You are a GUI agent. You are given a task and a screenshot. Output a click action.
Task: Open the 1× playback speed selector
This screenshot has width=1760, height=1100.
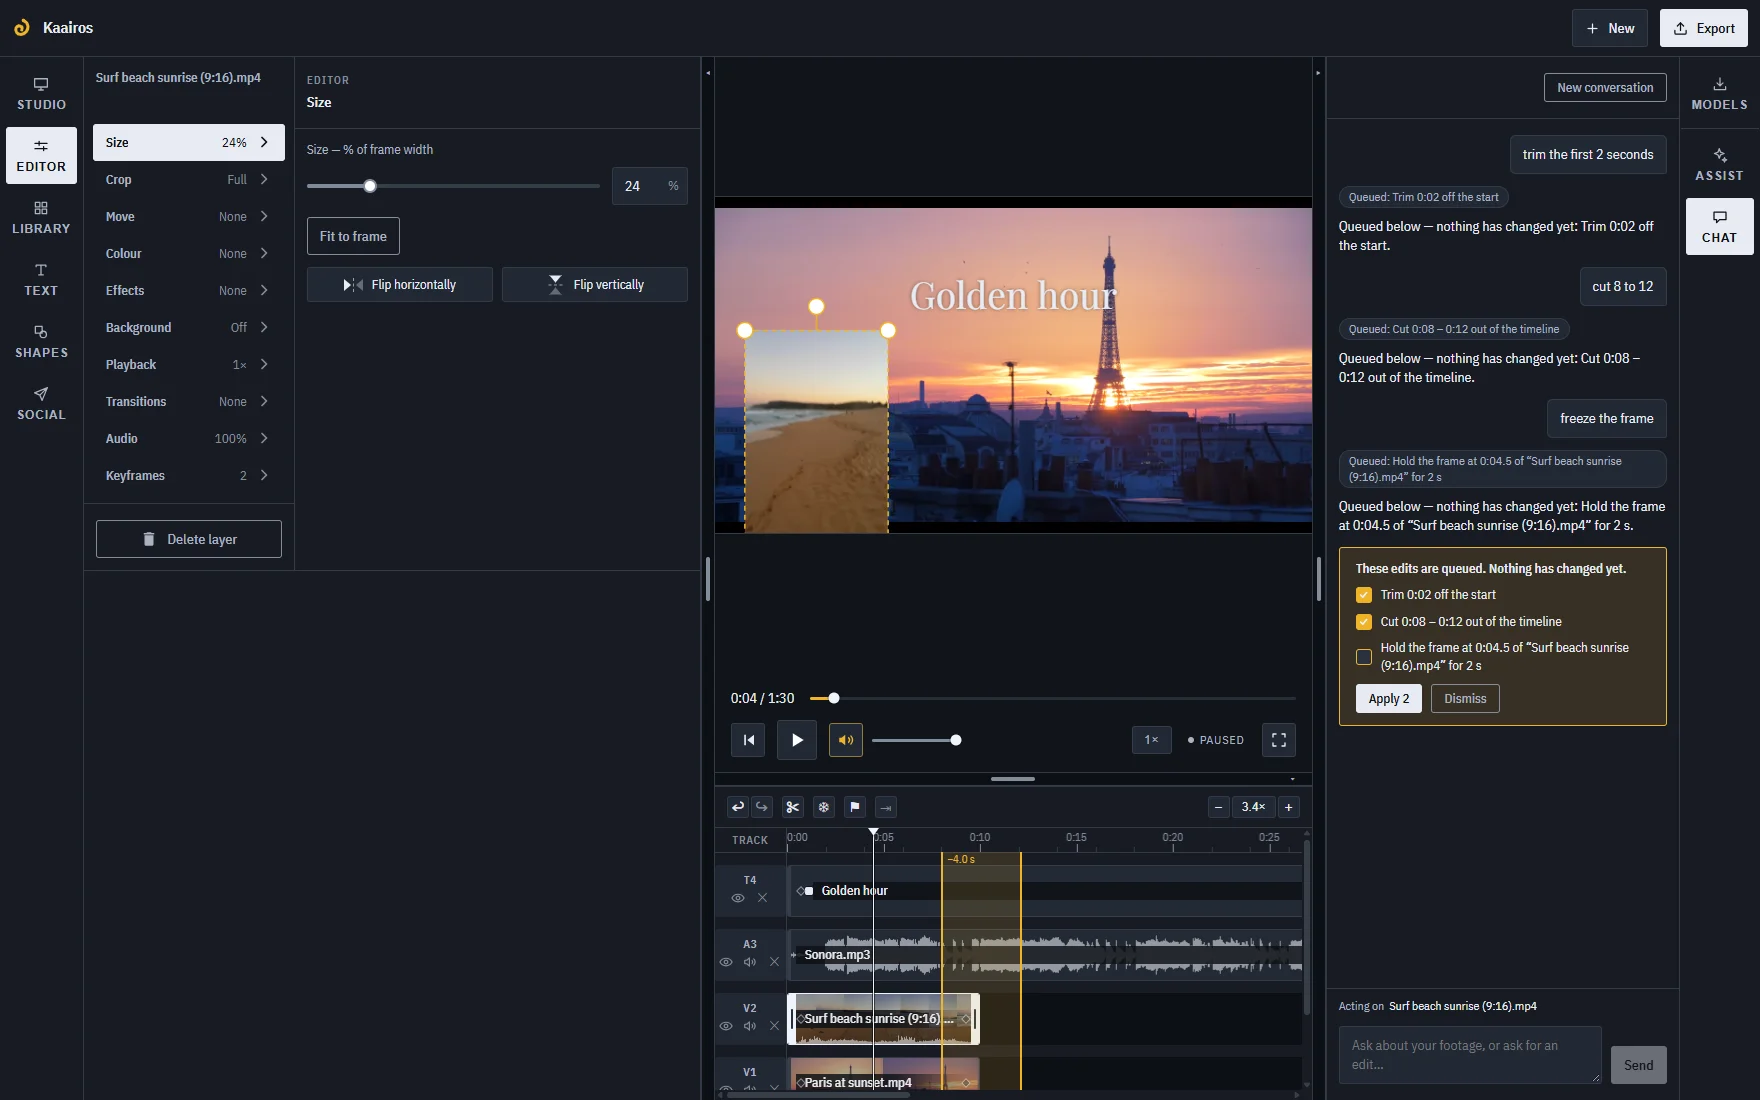click(1151, 740)
